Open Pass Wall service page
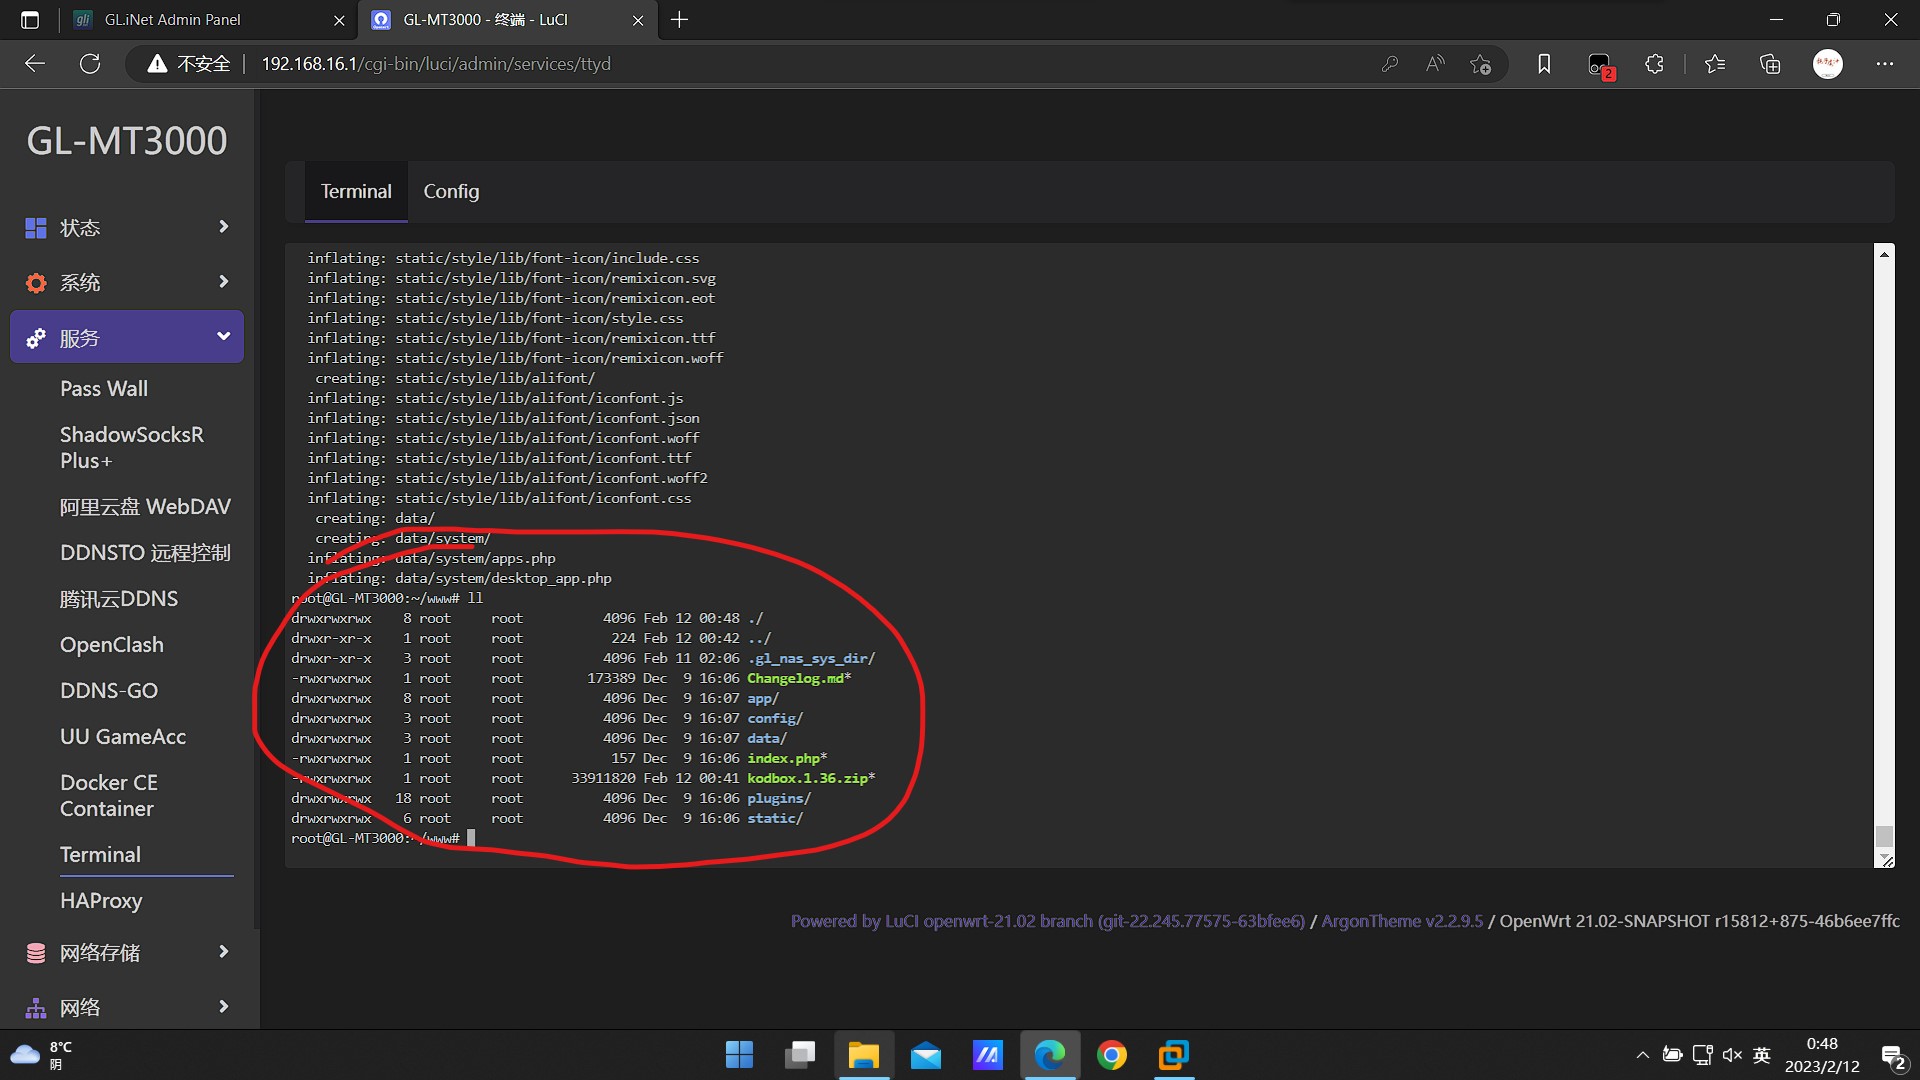Image resolution: width=1920 pixels, height=1080 pixels. coord(103,389)
